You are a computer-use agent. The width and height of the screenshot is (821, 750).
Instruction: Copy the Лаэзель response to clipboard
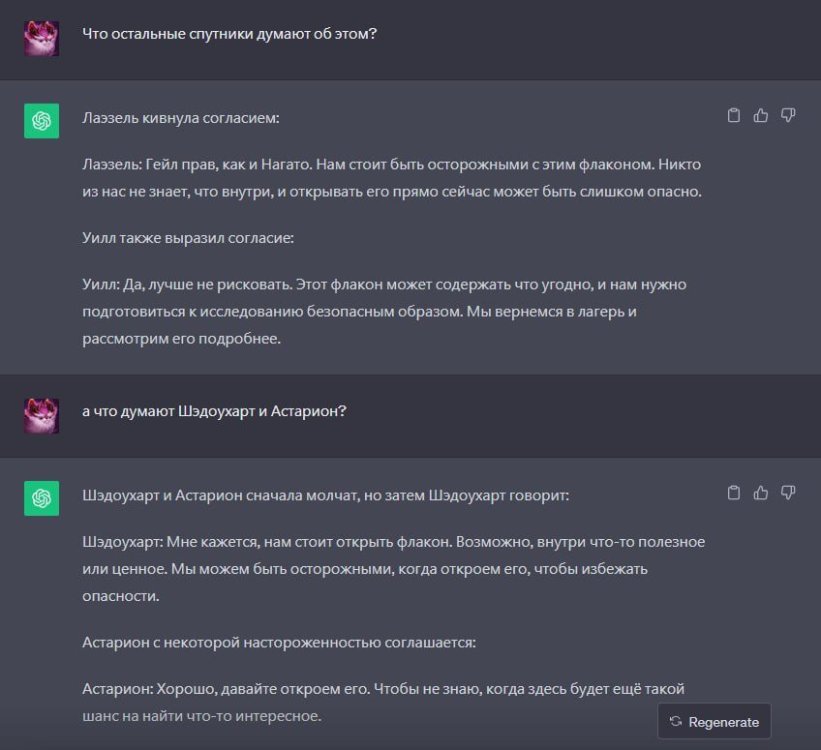(x=733, y=116)
